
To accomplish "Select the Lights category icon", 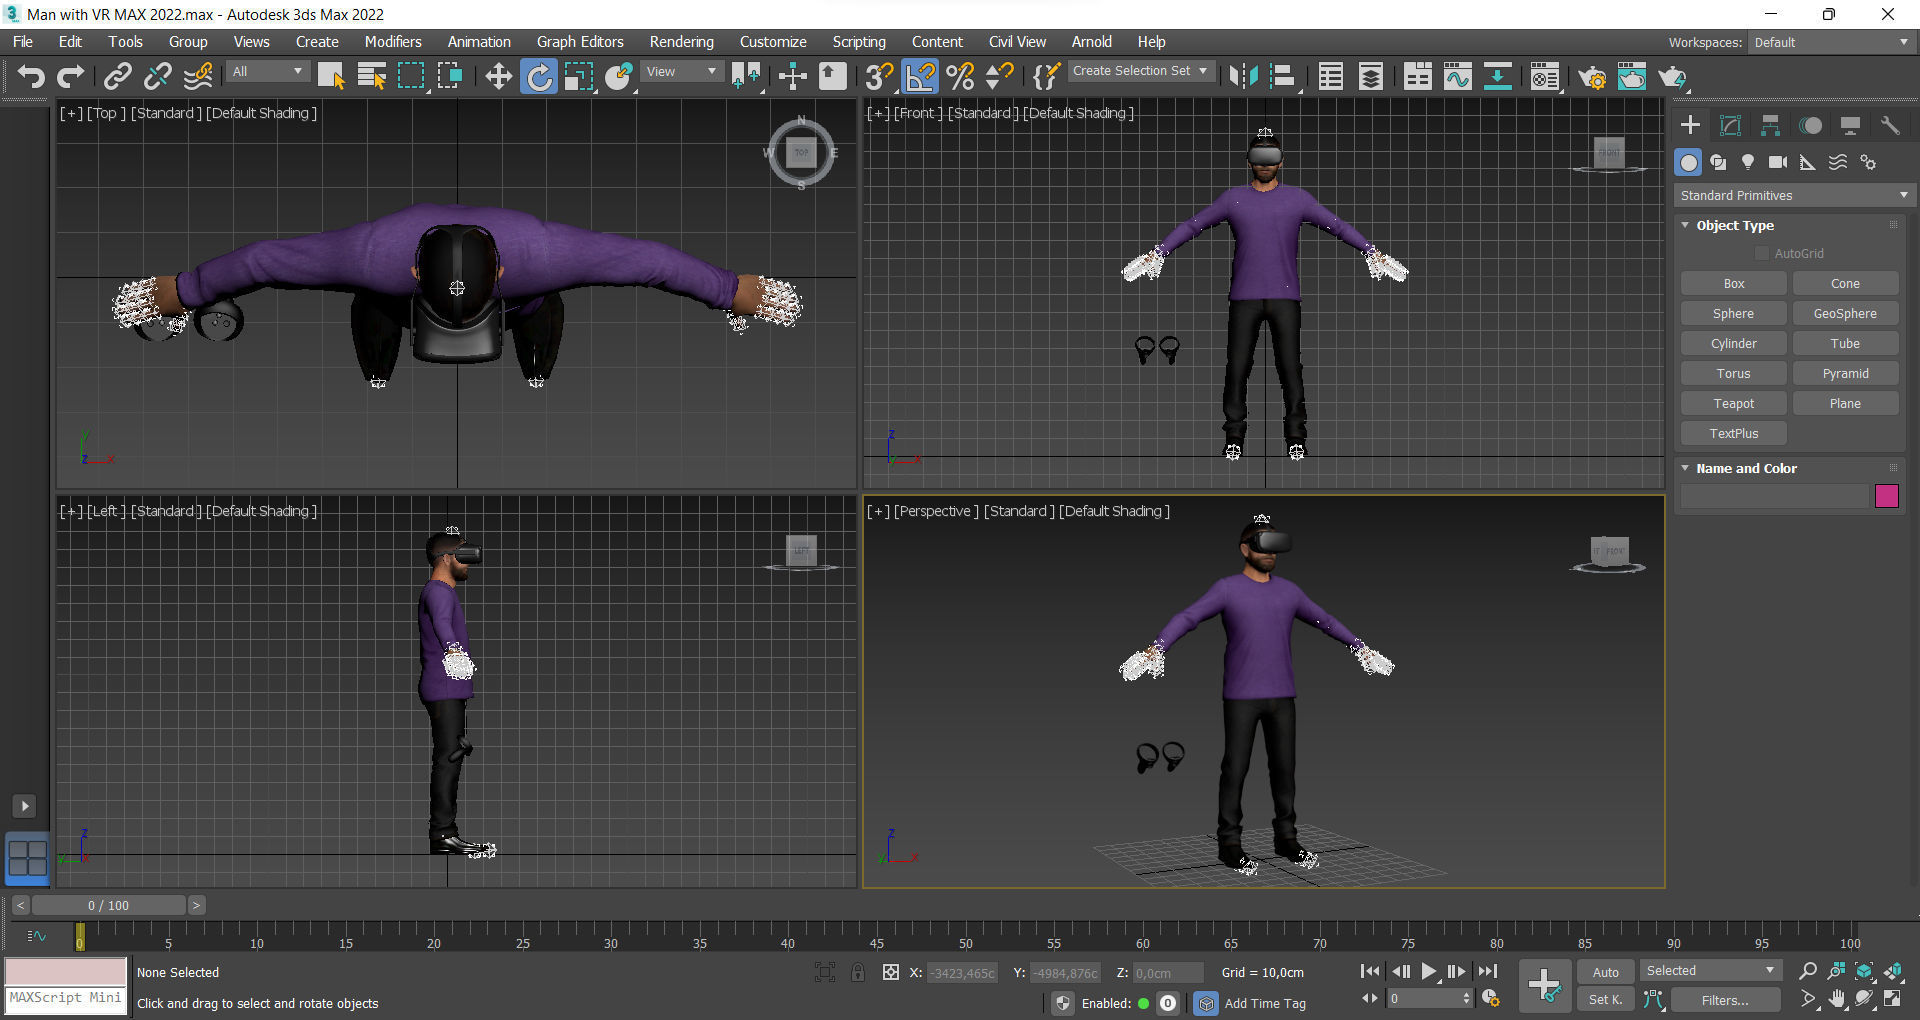I will click(1748, 162).
